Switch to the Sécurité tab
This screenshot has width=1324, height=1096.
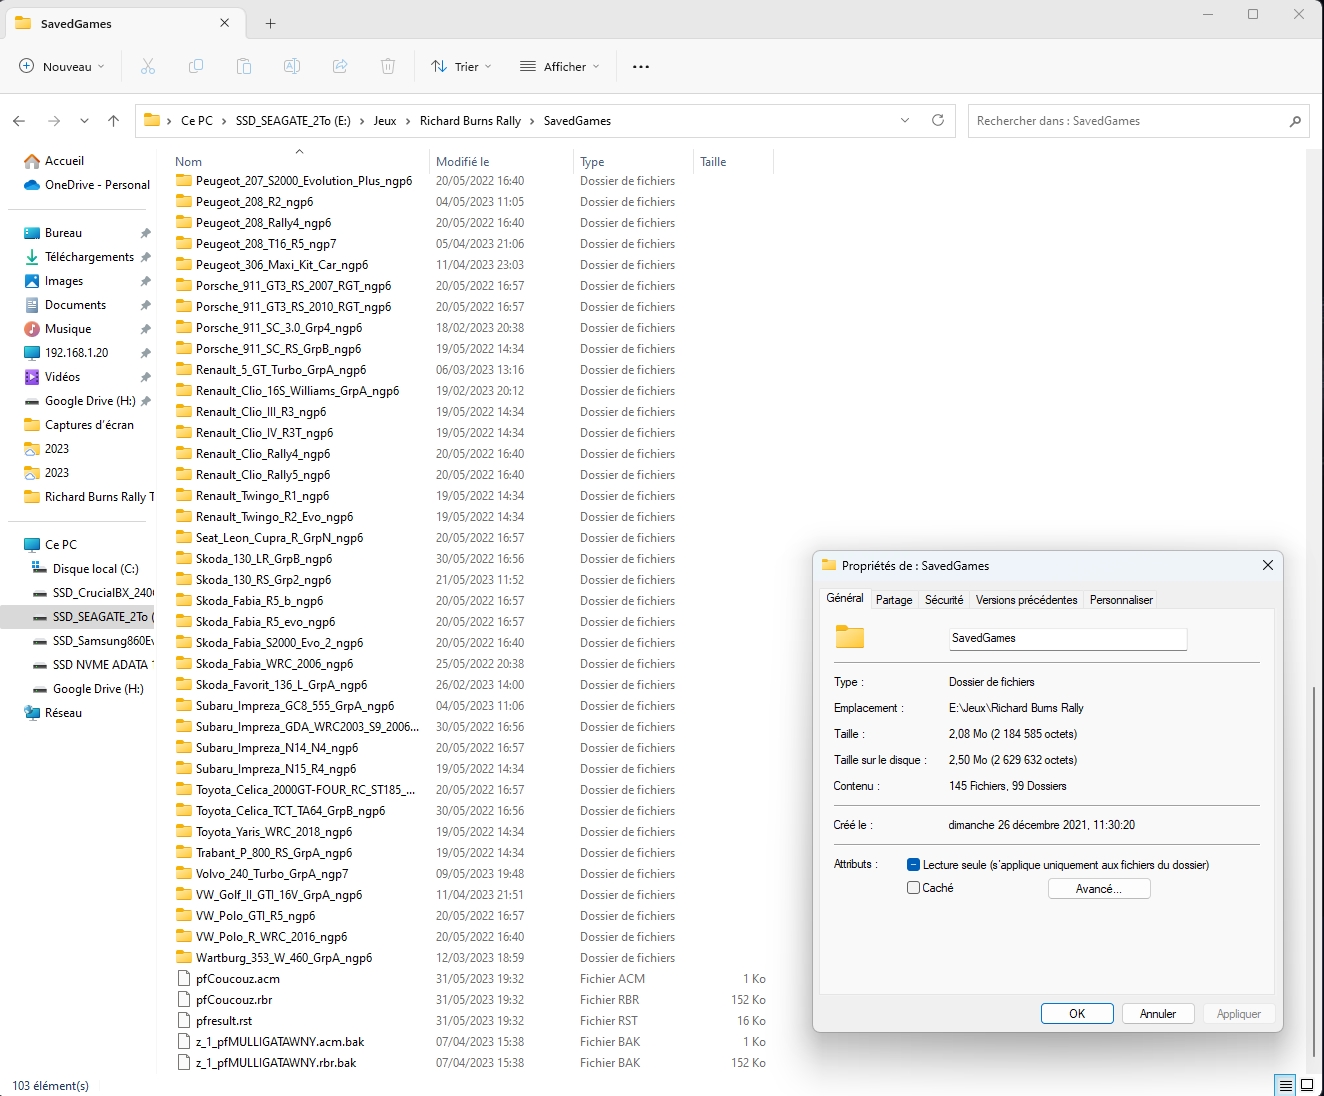pyautogui.click(x=944, y=600)
